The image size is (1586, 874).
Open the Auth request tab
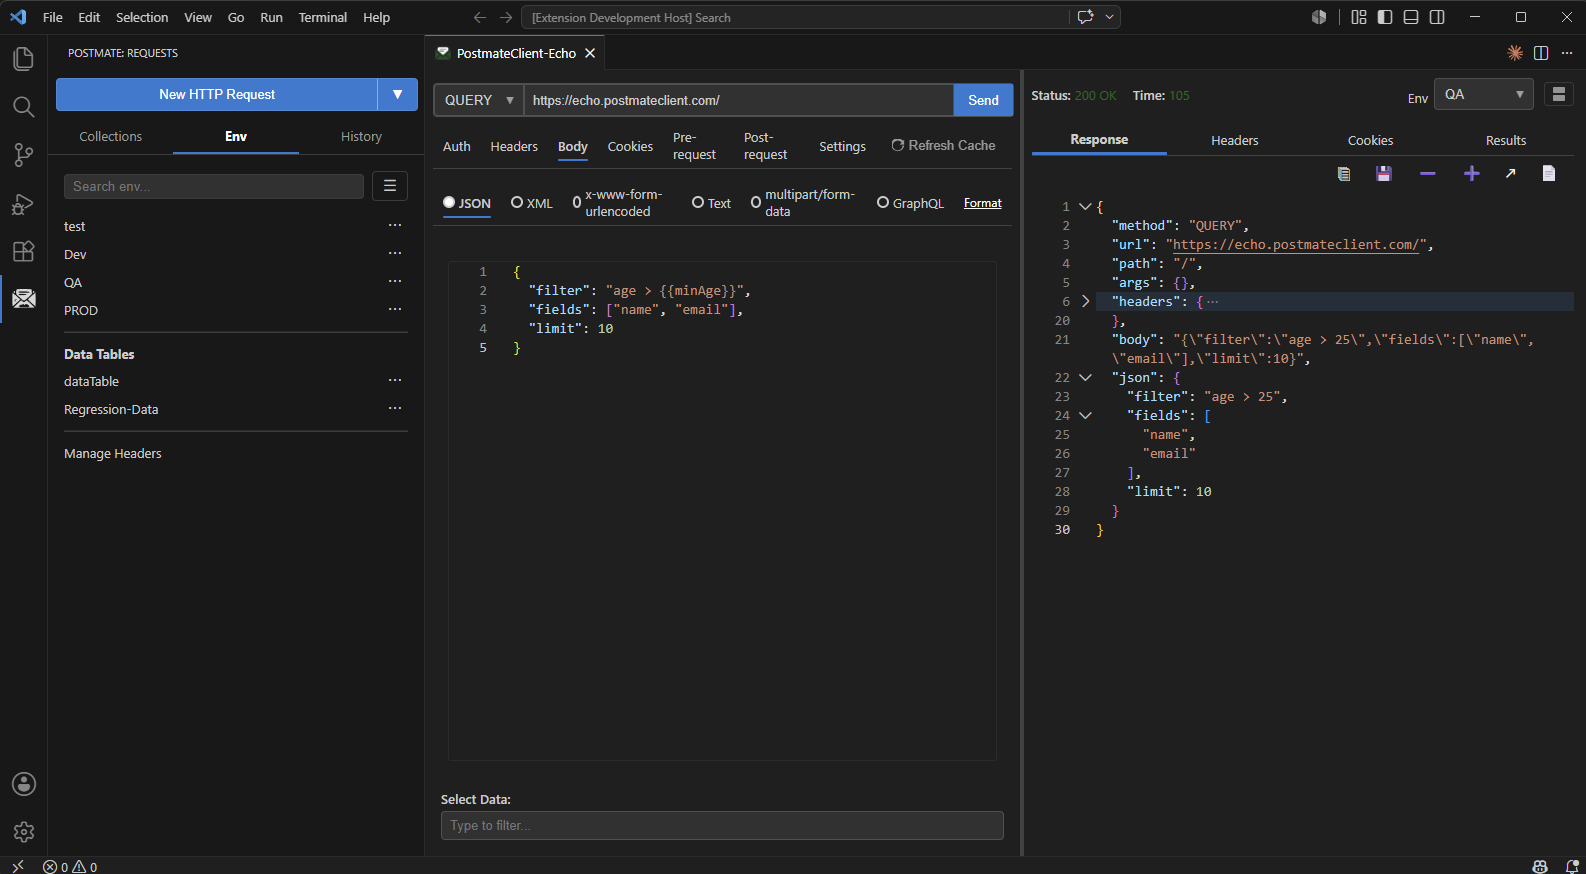point(457,146)
